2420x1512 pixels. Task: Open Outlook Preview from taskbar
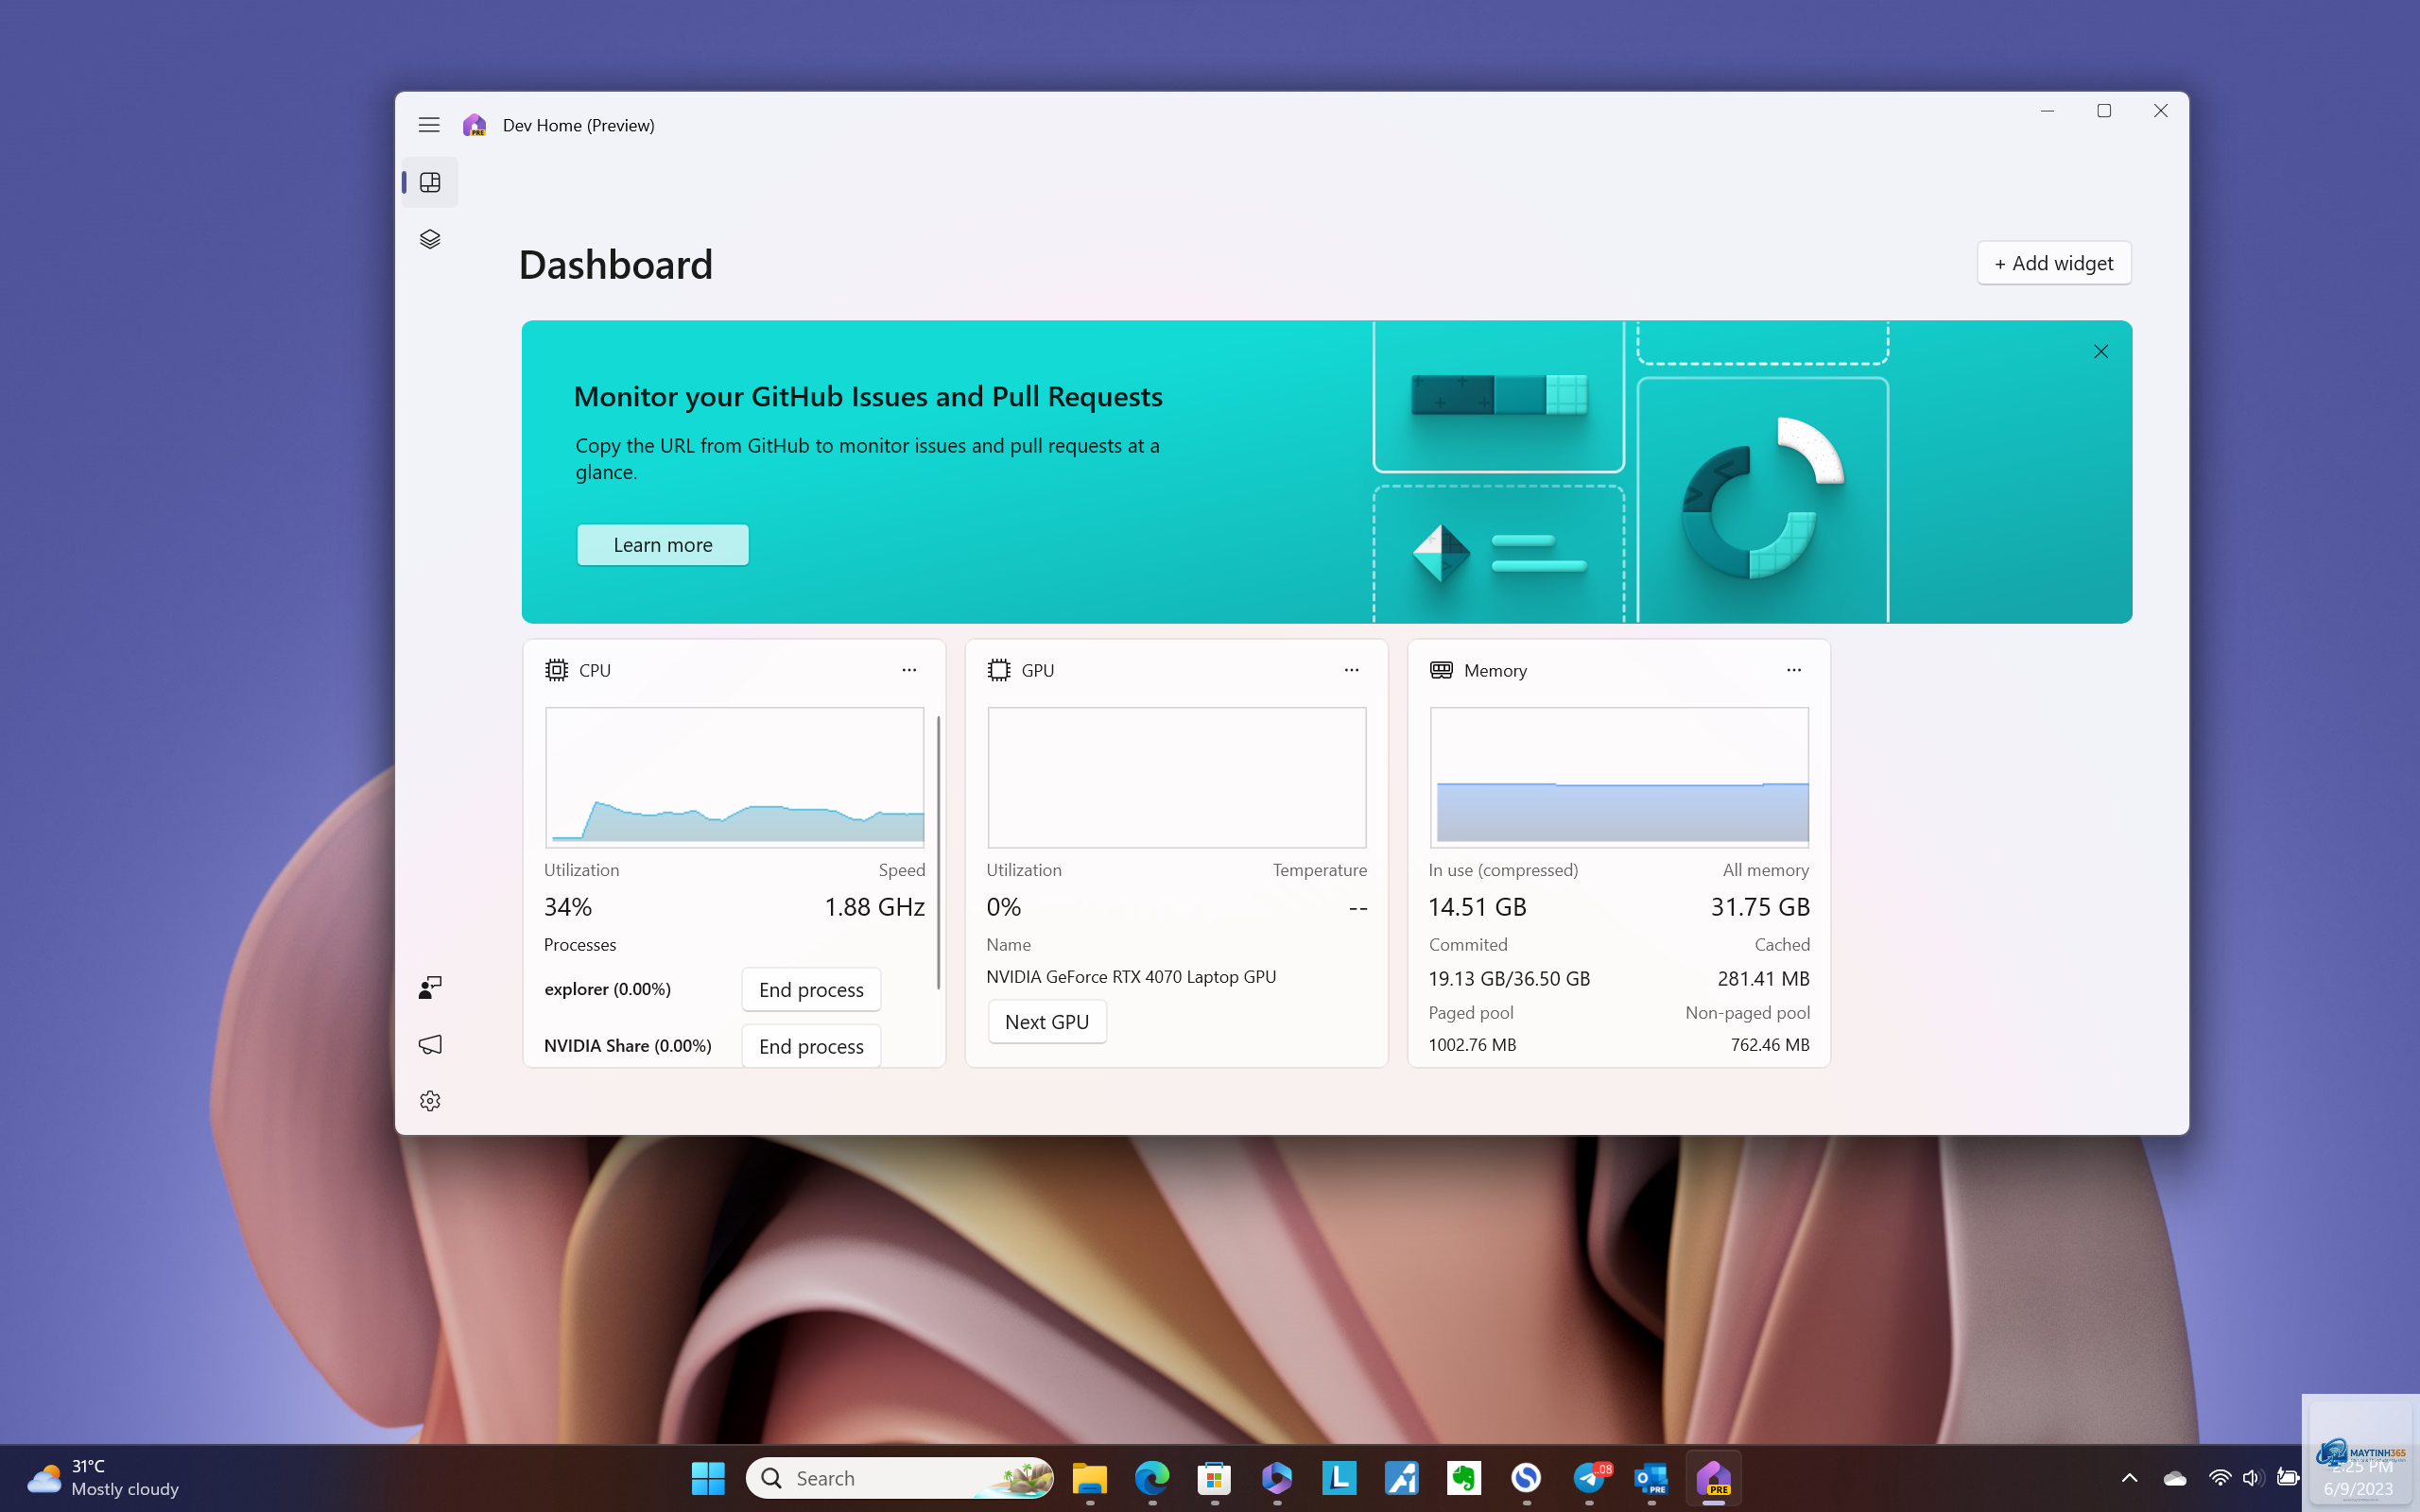[x=1651, y=1478]
